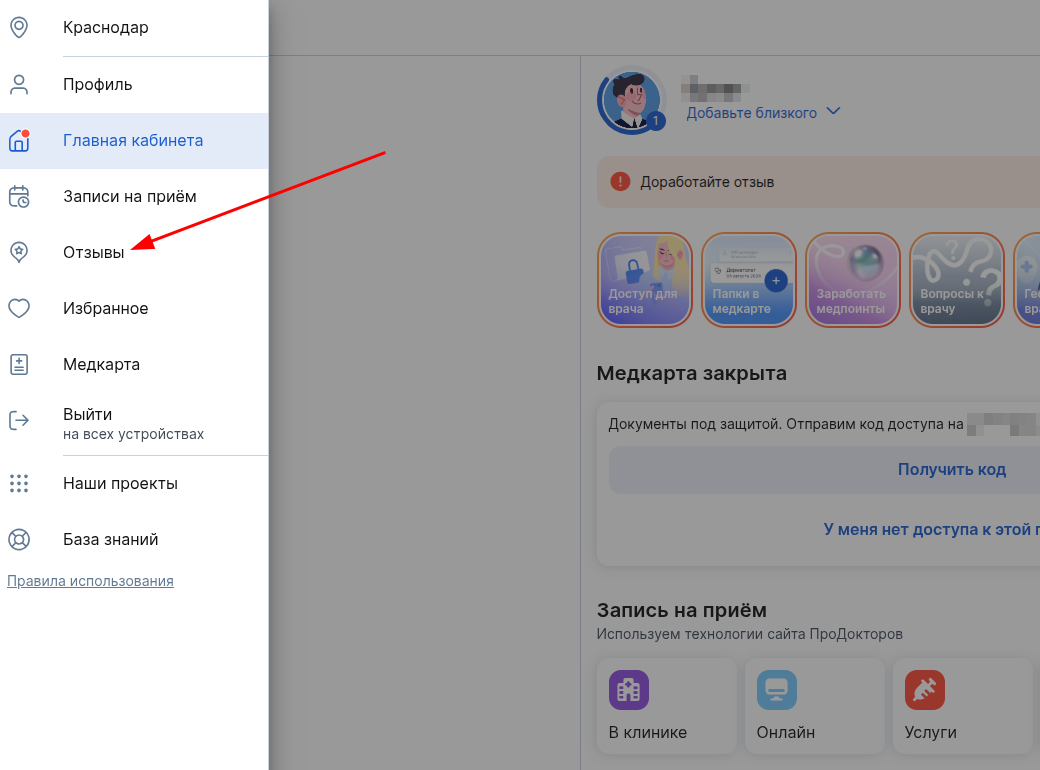Click У меня нет доступа link
Viewport: 1040px width, 770px height.
point(930,529)
